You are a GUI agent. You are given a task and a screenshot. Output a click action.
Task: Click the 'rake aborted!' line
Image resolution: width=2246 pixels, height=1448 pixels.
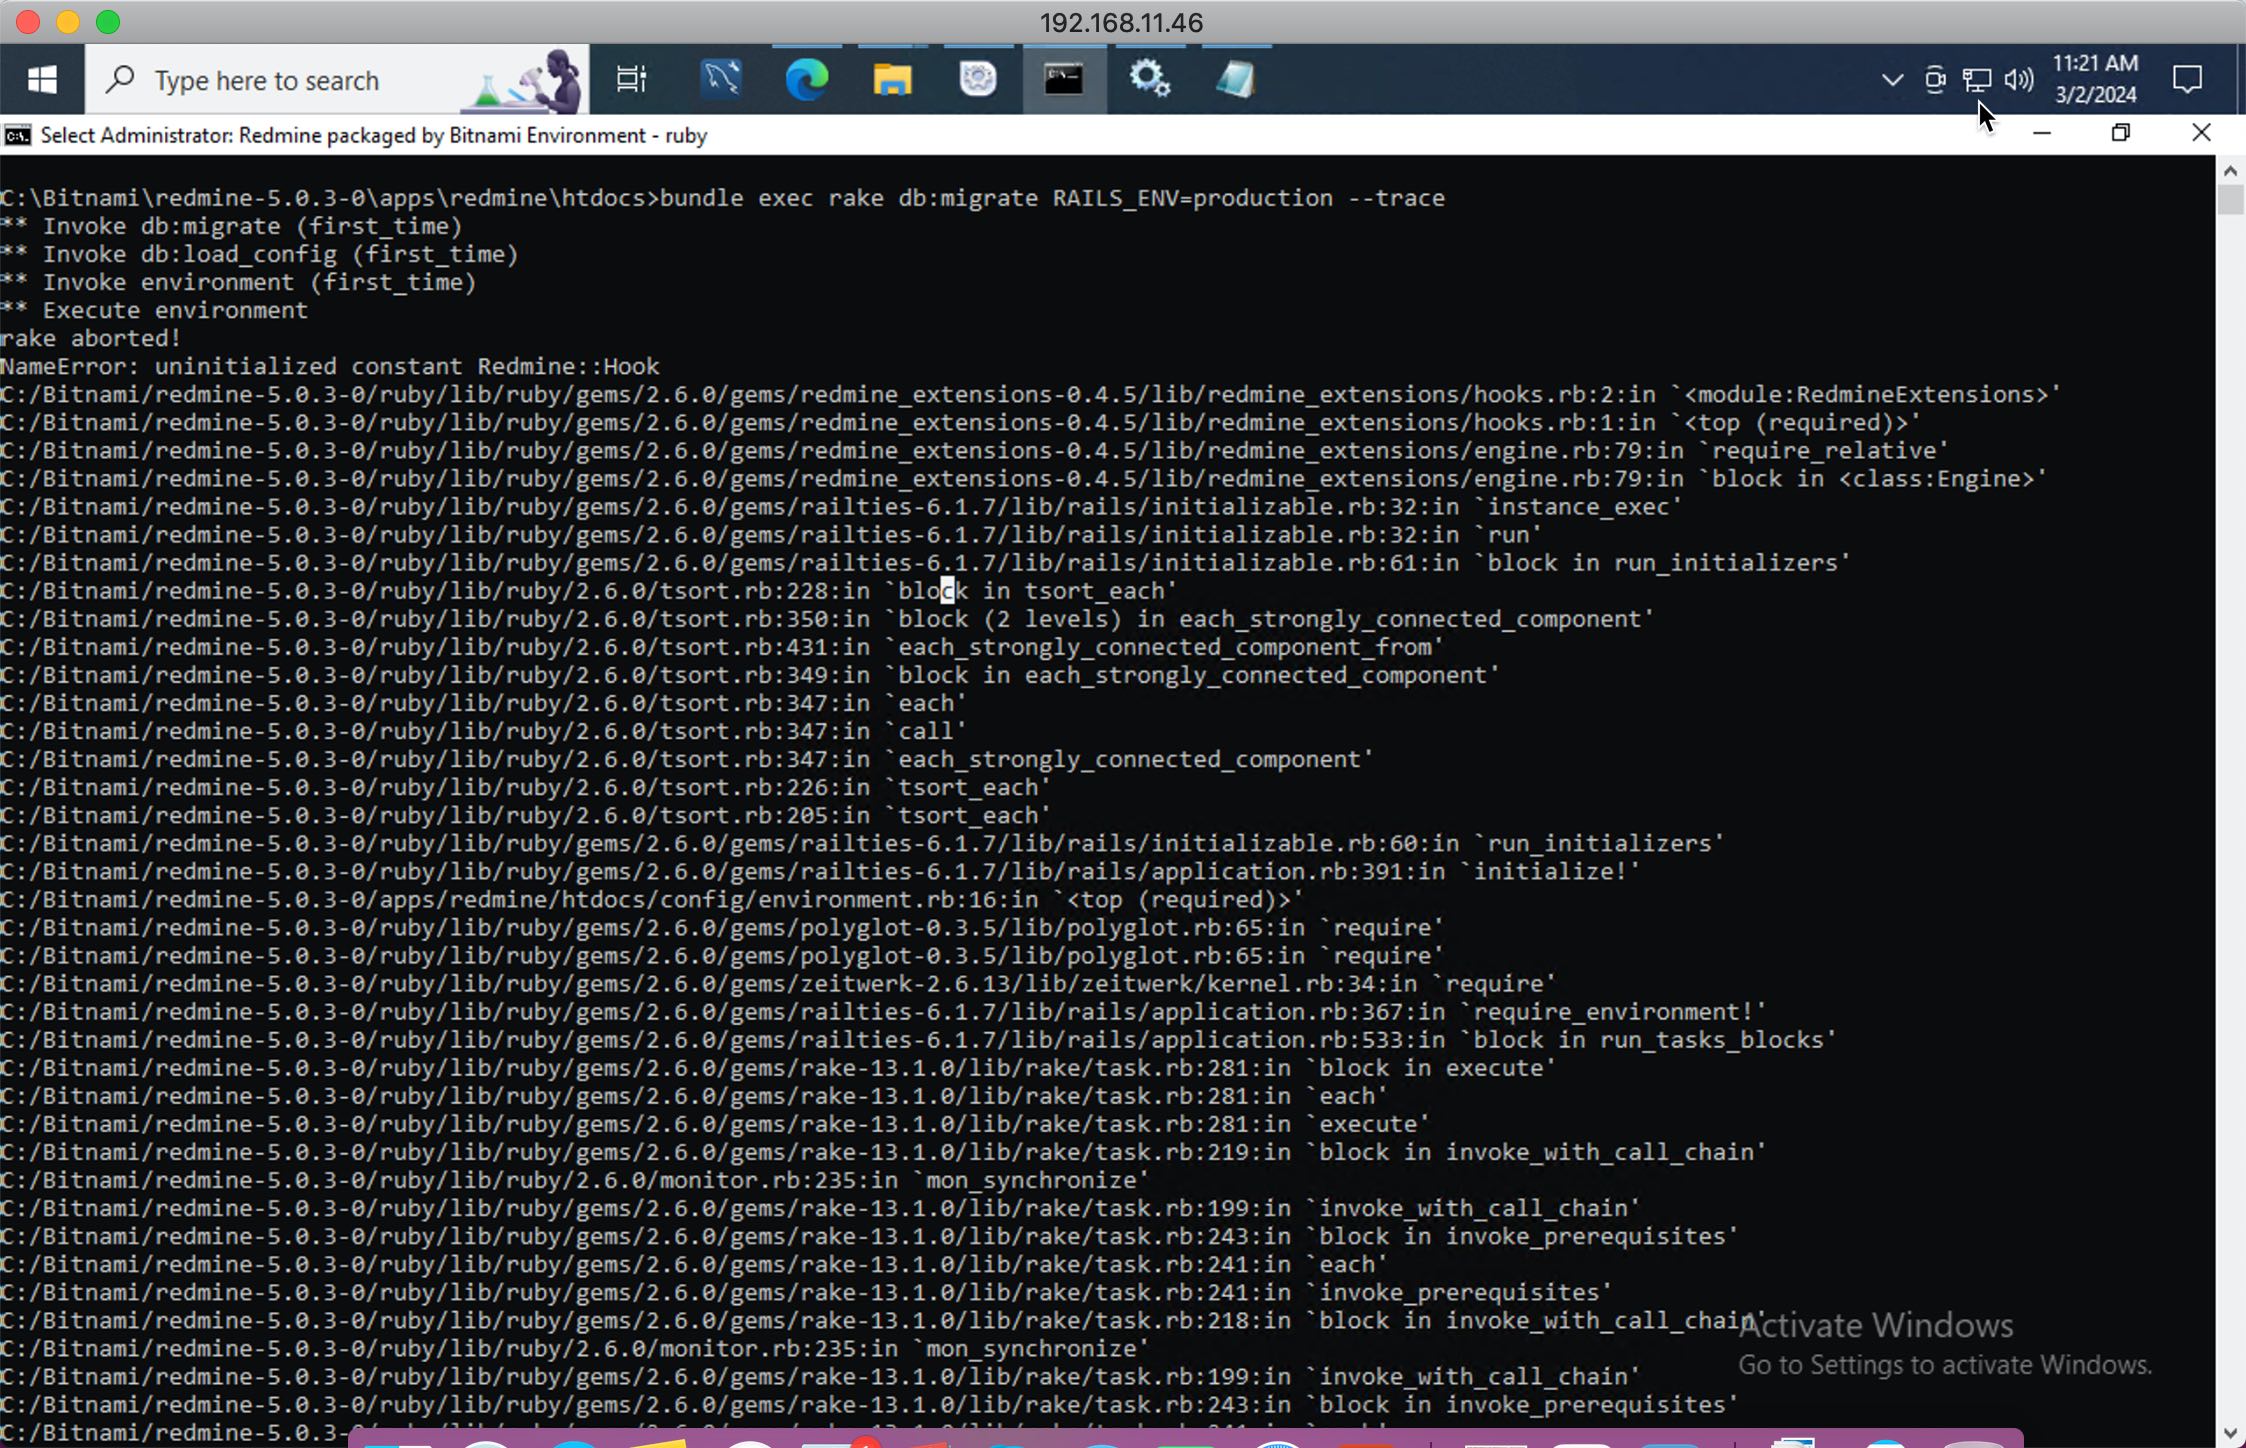click(x=90, y=338)
